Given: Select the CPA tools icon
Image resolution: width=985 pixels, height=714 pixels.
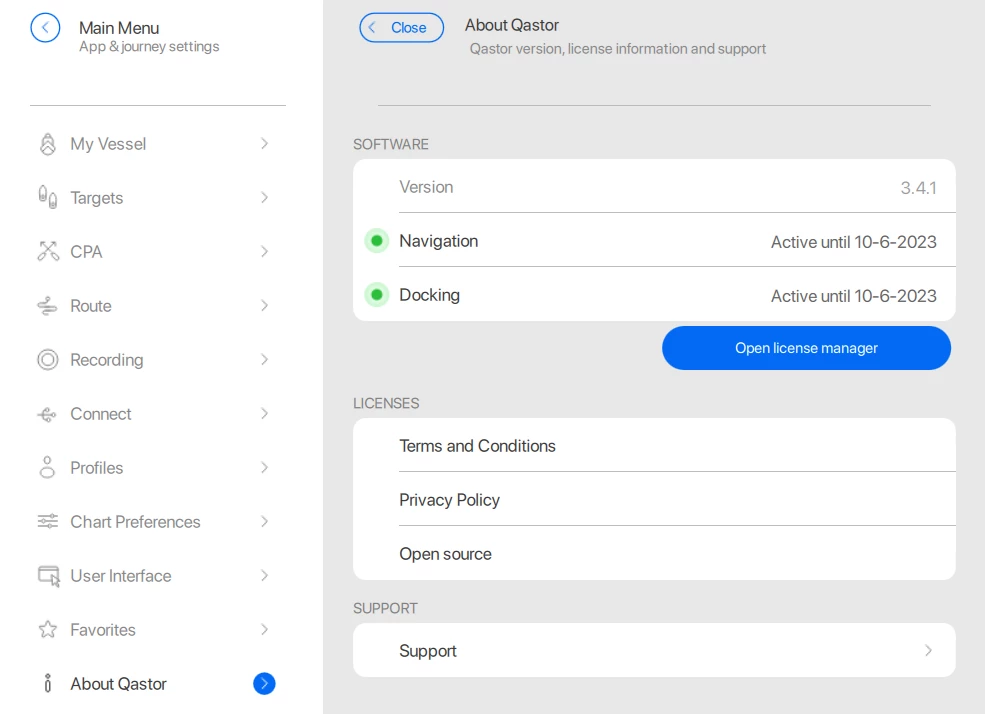Looking at the screenshot, I should pyautogui.click(x=47, y=251).
